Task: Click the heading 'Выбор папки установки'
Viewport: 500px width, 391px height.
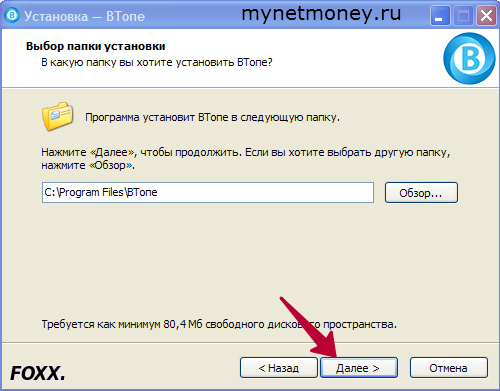Action: click(96, 46)
